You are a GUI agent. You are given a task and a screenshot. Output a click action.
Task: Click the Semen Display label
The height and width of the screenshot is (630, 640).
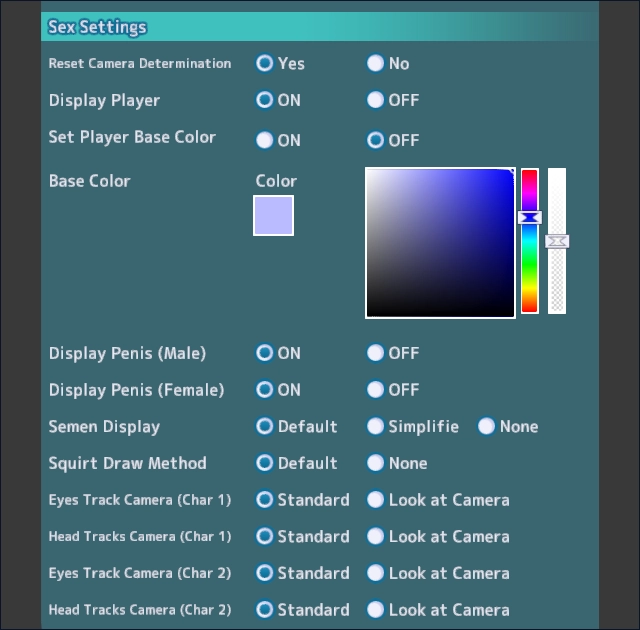point(104,427)
